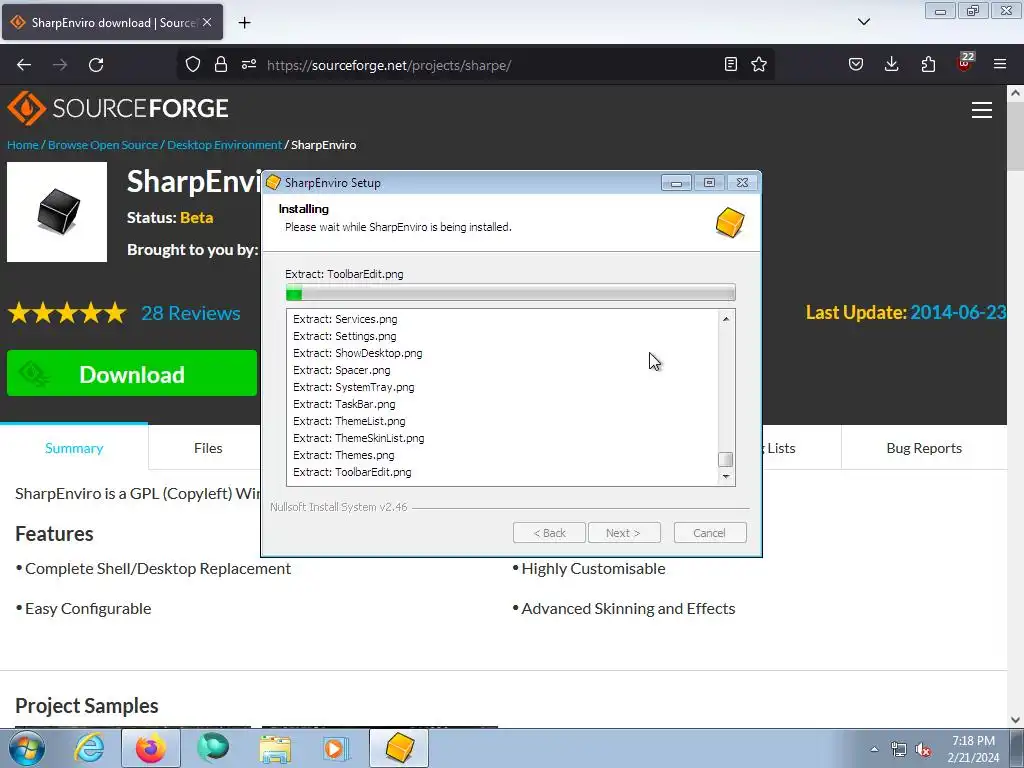Open Firefox downloads panel
The image size is (1024, 768).
[x=891, y=64]
